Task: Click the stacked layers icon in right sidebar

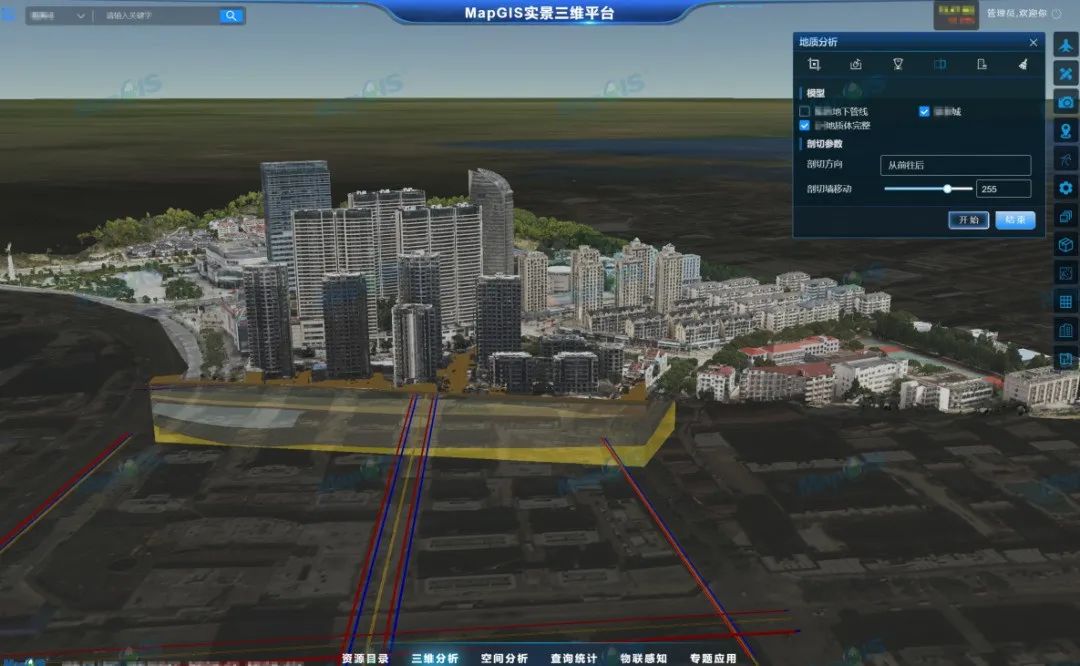Action: (x=1066, y=216)
